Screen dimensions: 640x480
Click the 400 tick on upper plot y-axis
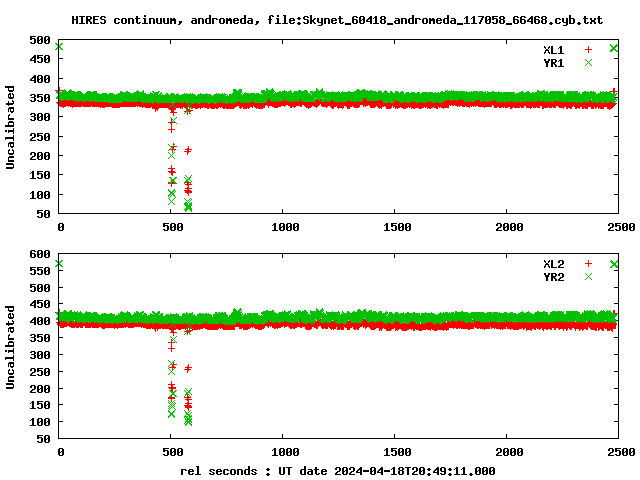[40, 79]
